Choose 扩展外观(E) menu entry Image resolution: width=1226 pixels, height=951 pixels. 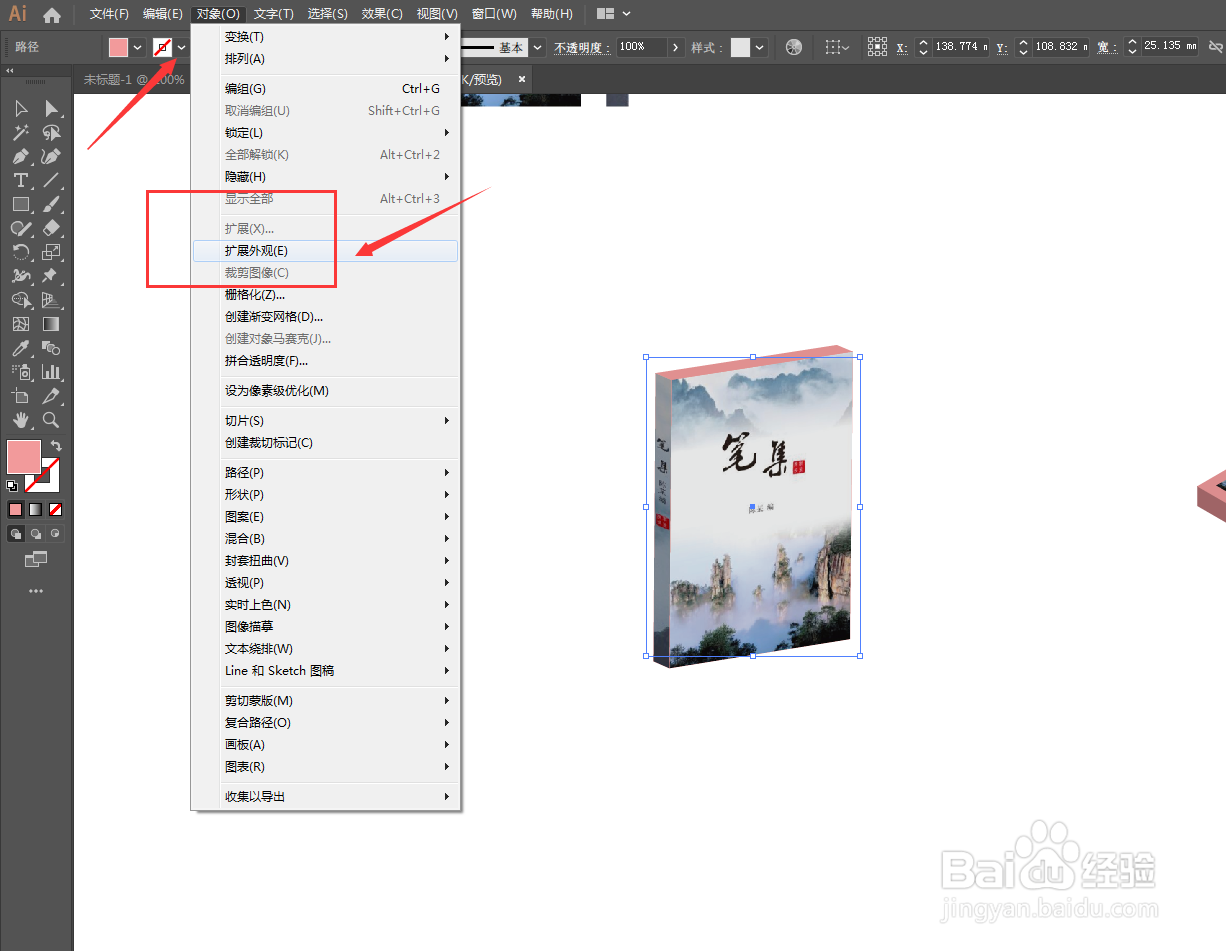[326, 251]
